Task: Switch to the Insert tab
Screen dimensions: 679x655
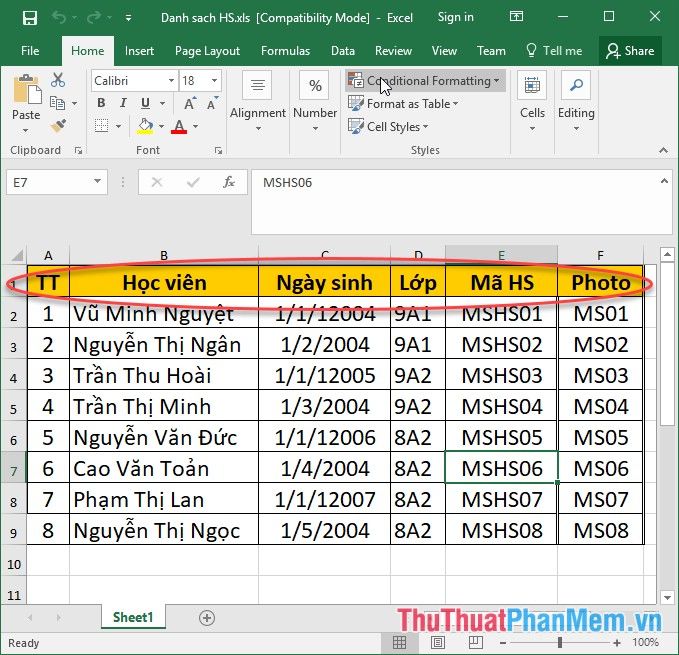Action: [x=139, y=51]
